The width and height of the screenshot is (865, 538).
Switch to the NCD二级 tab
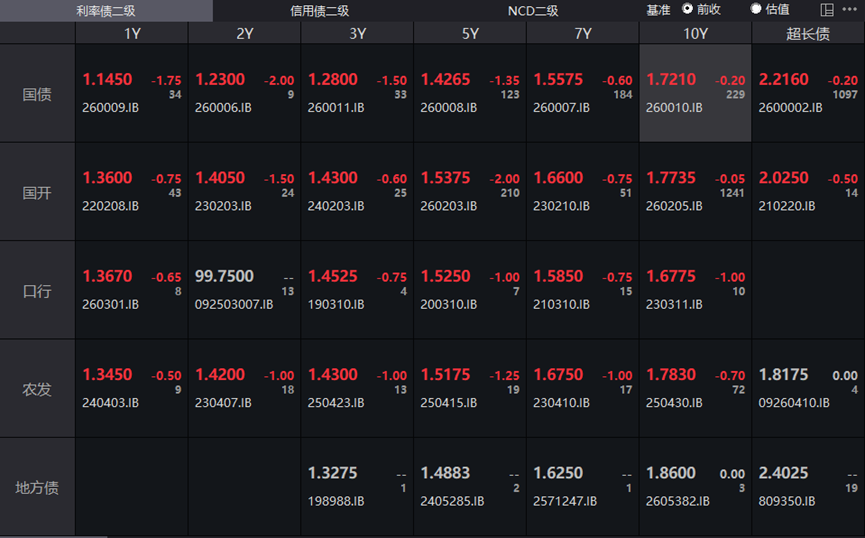[x=532, y=10]
